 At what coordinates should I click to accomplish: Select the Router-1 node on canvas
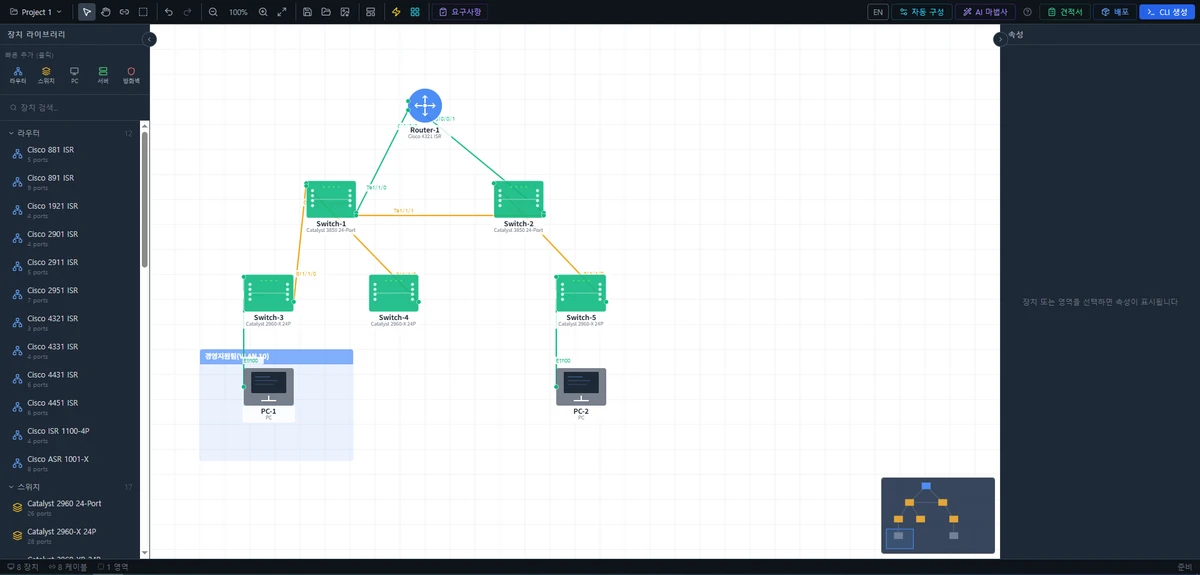(x=425, y=106)
